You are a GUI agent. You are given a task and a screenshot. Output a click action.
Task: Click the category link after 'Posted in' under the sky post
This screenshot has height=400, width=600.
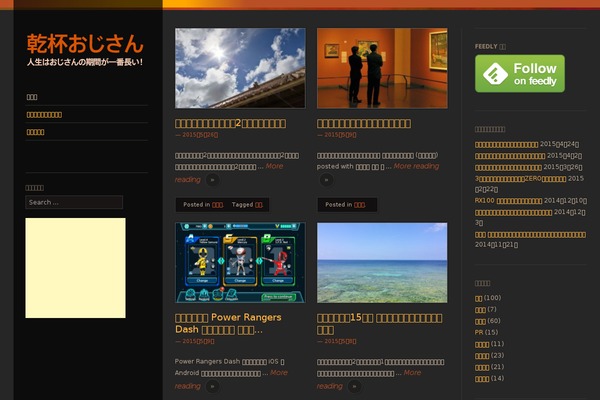point(217,205)
